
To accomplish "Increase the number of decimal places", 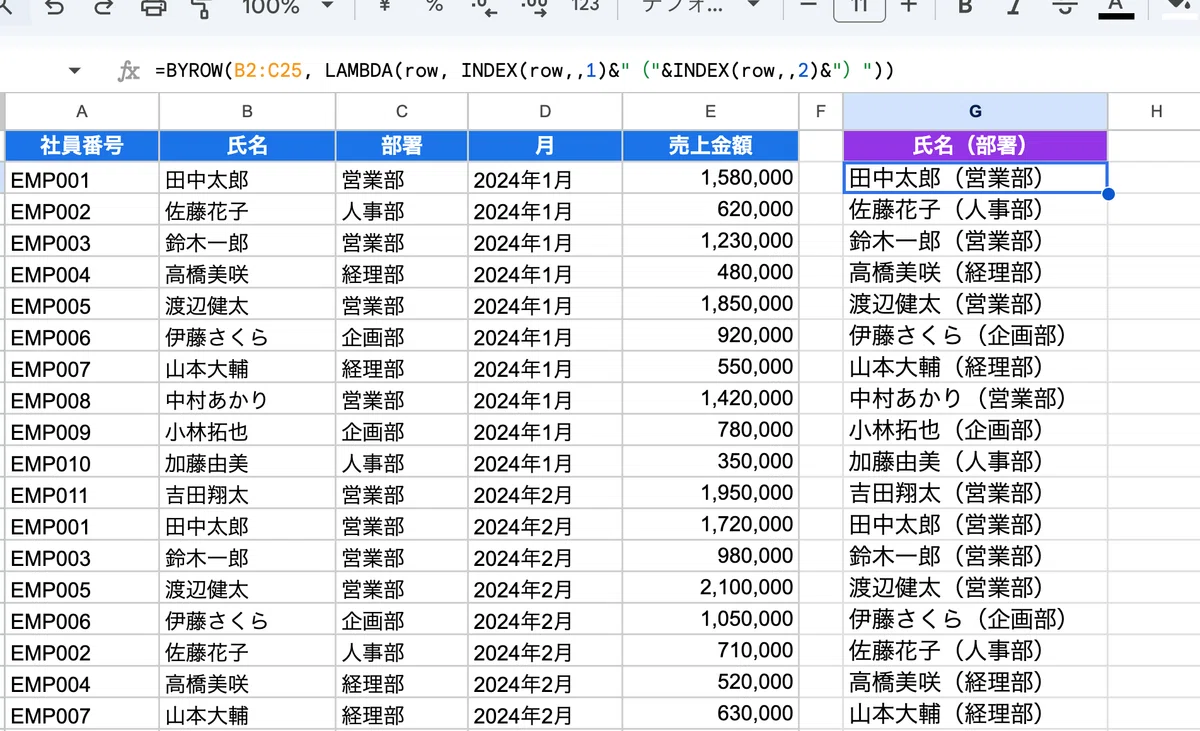I will point(535,8).
